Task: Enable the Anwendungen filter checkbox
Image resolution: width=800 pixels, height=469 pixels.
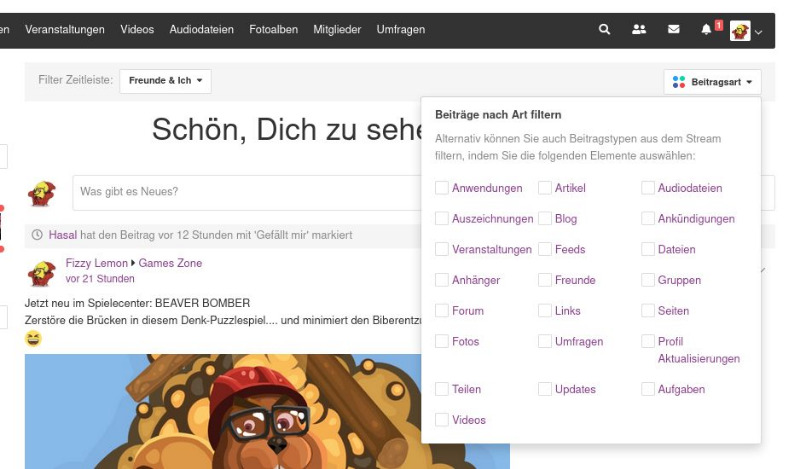Action: coord(442,188)
